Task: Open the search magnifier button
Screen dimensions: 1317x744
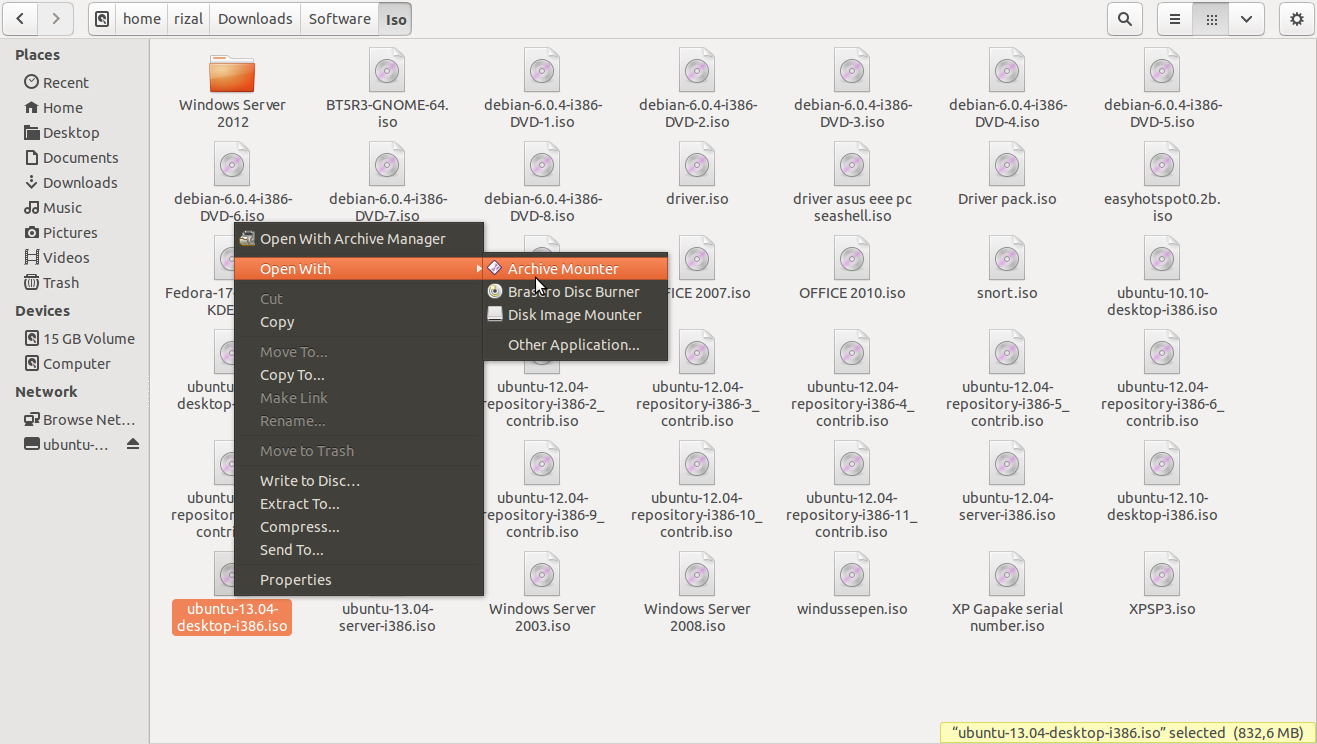Action: point(1125,18)
